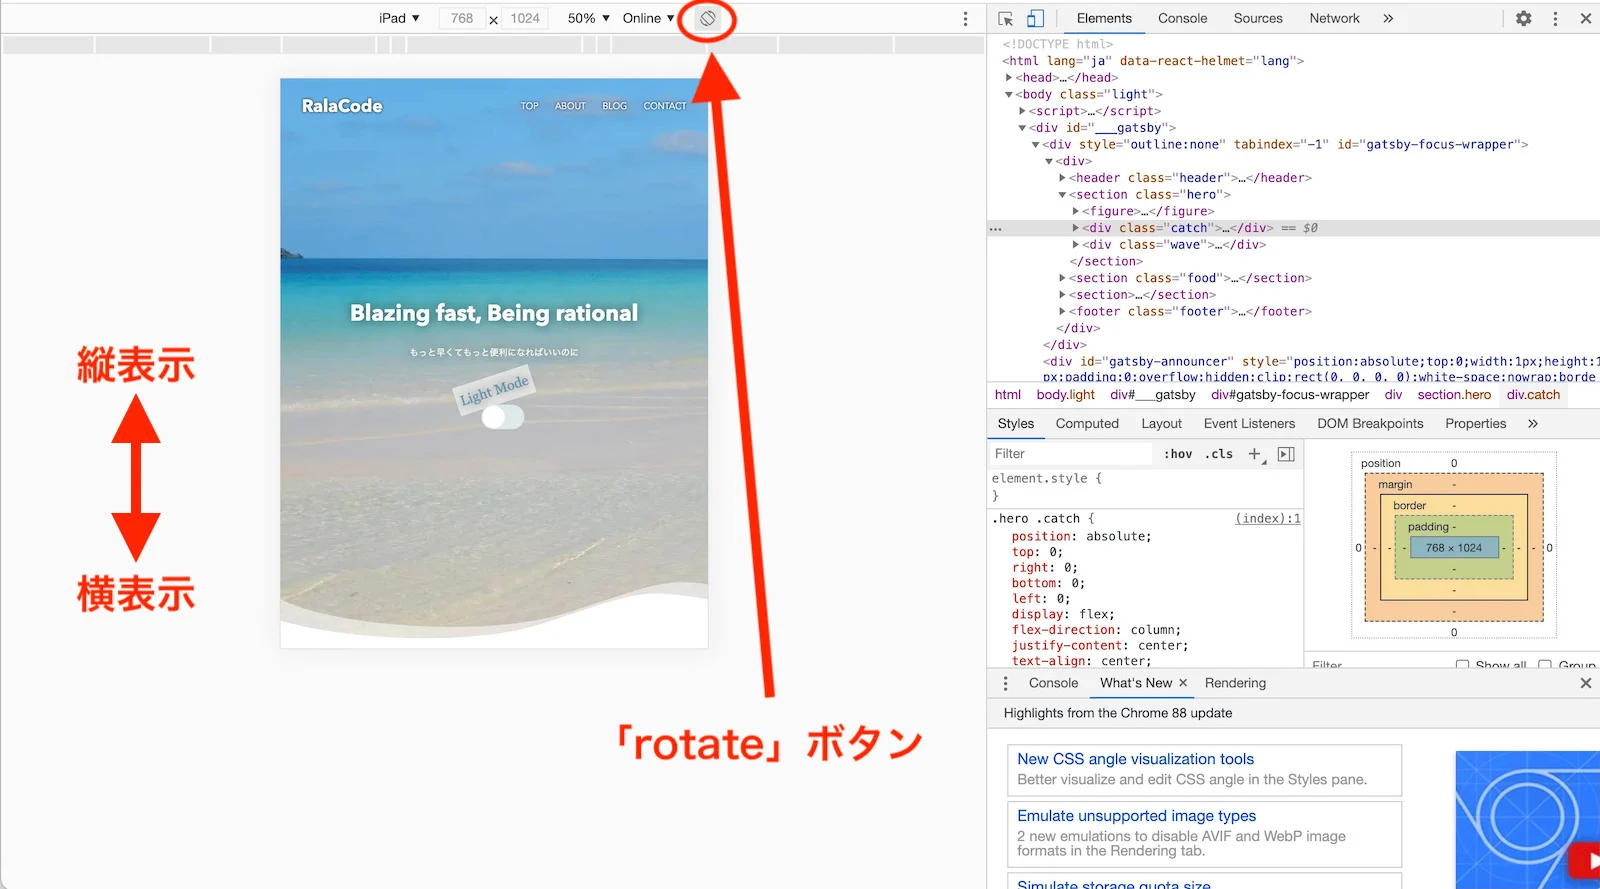Open the DevTools customize kebab menu
Viewport: 1600px width, 889px height.
tap(1555, 19)
